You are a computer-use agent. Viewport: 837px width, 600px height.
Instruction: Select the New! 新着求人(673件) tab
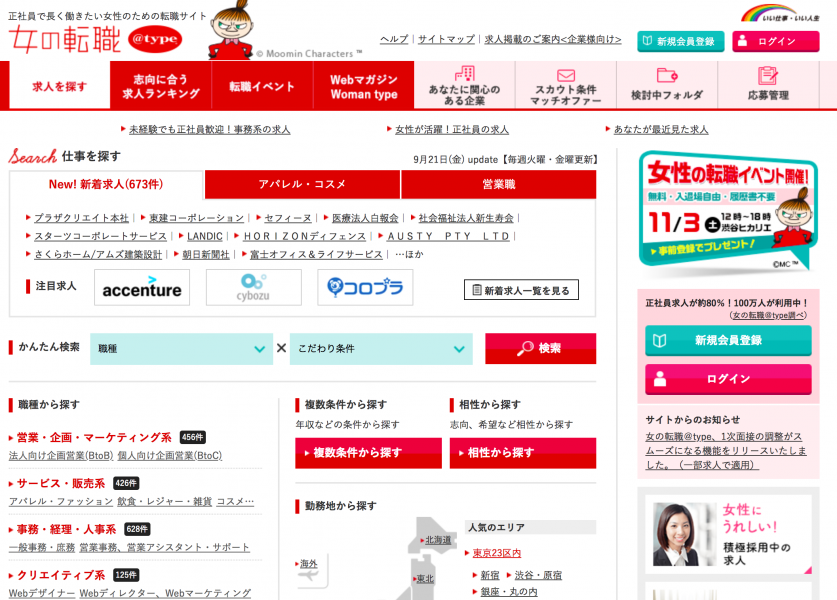coord(106,184)
